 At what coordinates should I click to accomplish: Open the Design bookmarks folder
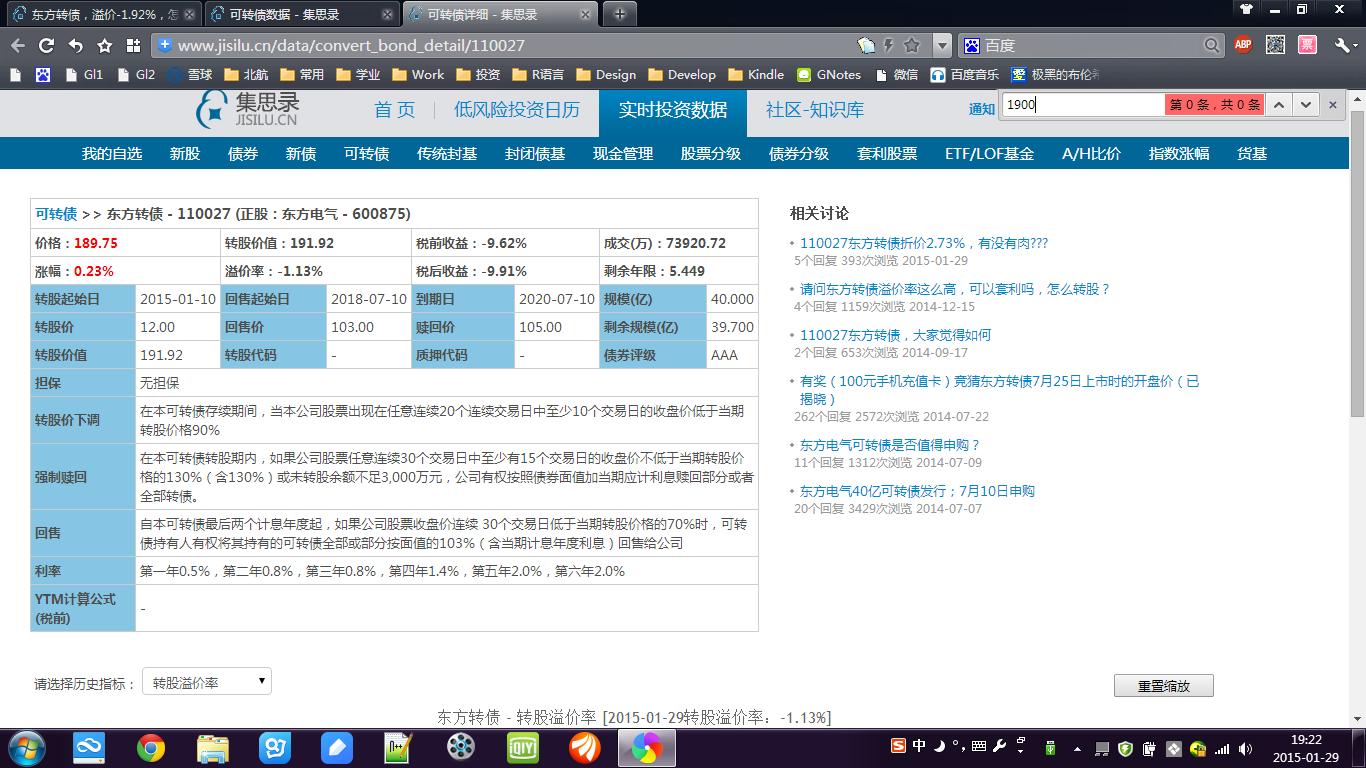tap(606, 74)
